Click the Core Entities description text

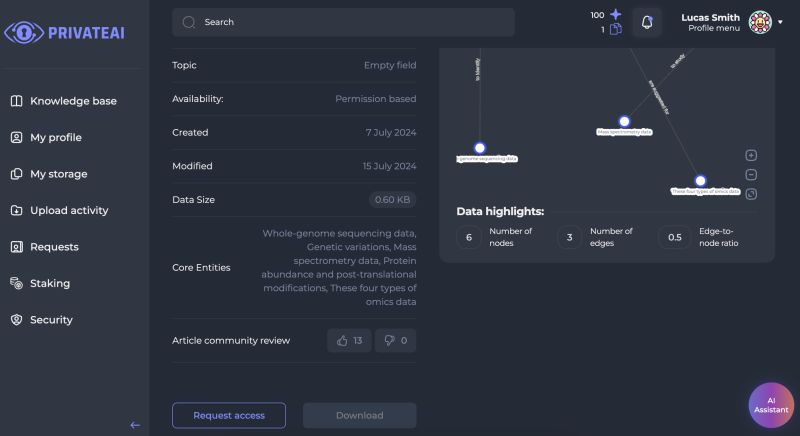click(339, 267)
